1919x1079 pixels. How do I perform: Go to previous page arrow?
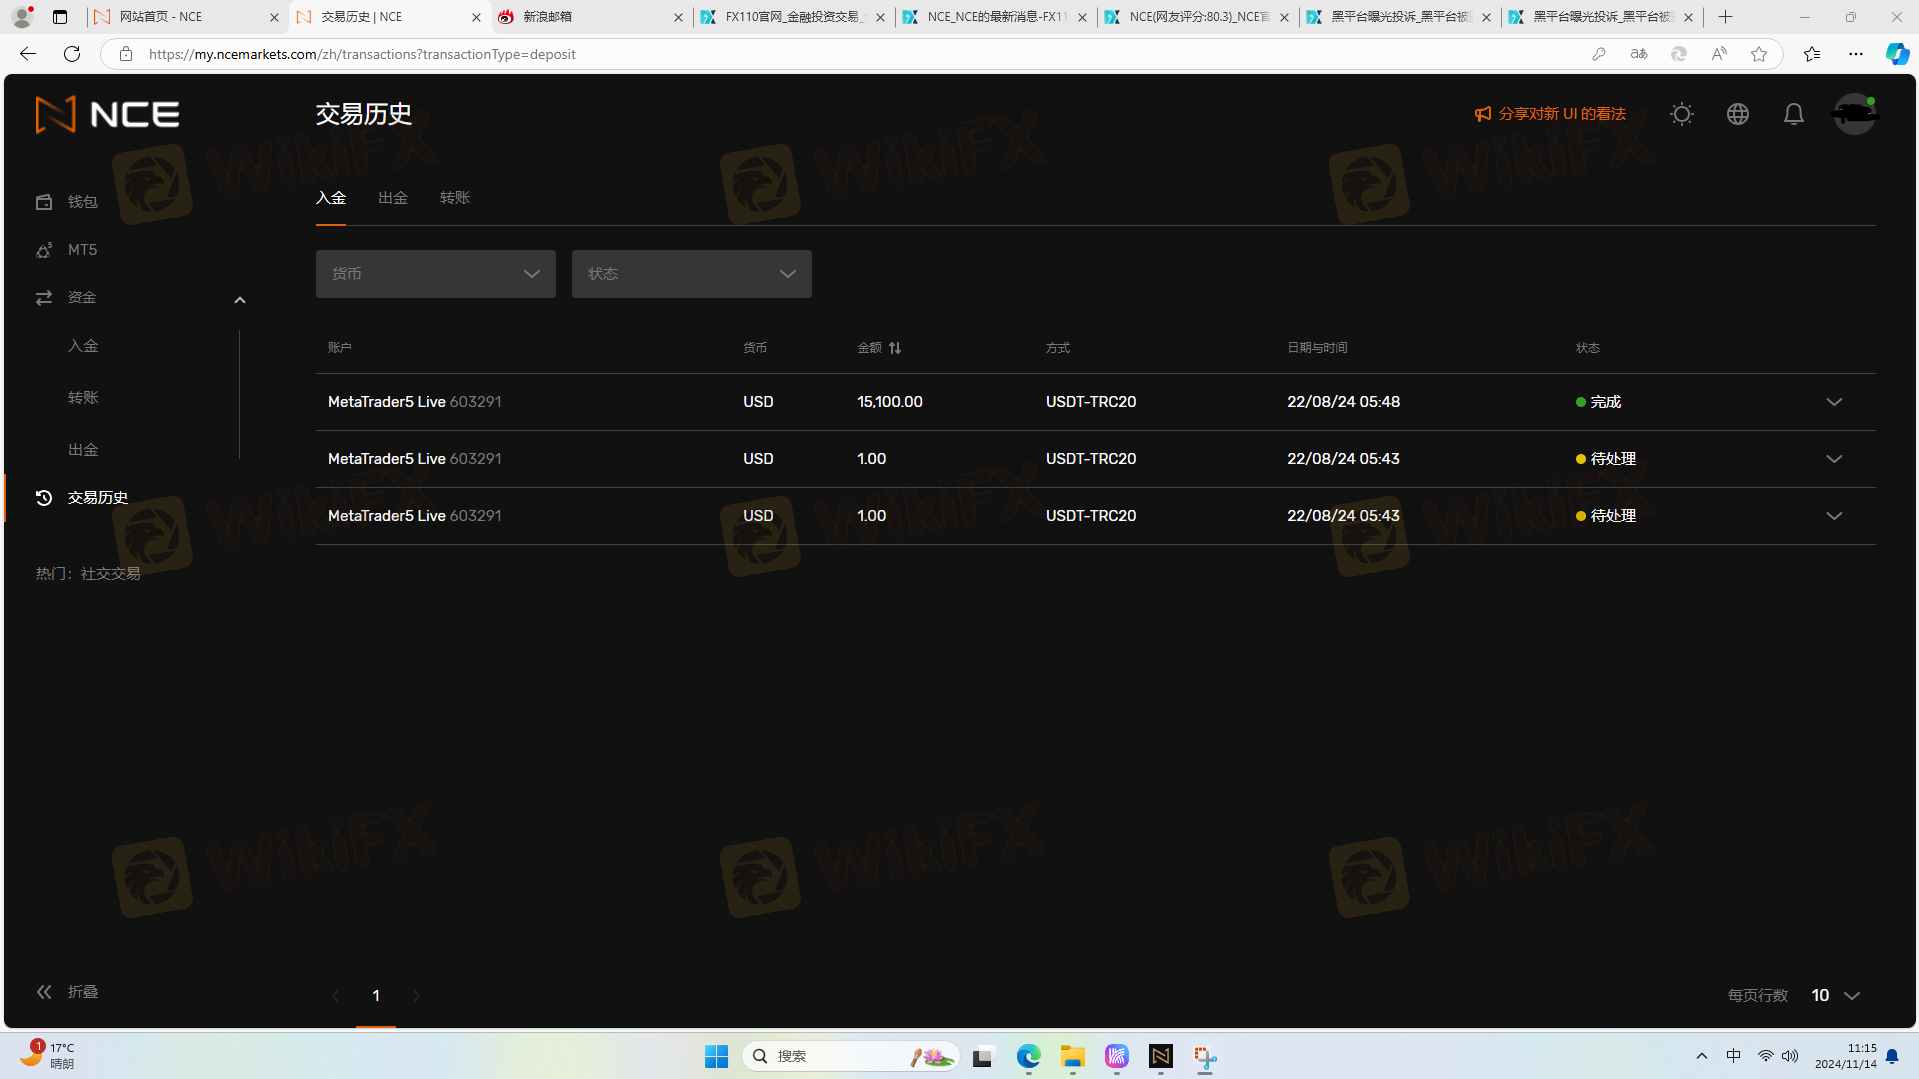click(x=336, y=996)
